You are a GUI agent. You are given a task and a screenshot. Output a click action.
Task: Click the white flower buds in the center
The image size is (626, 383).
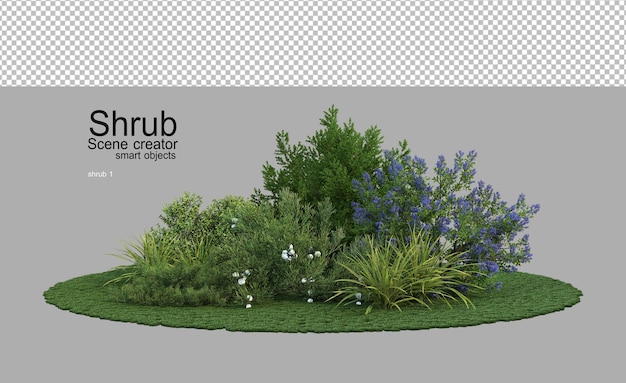point(289,254)
